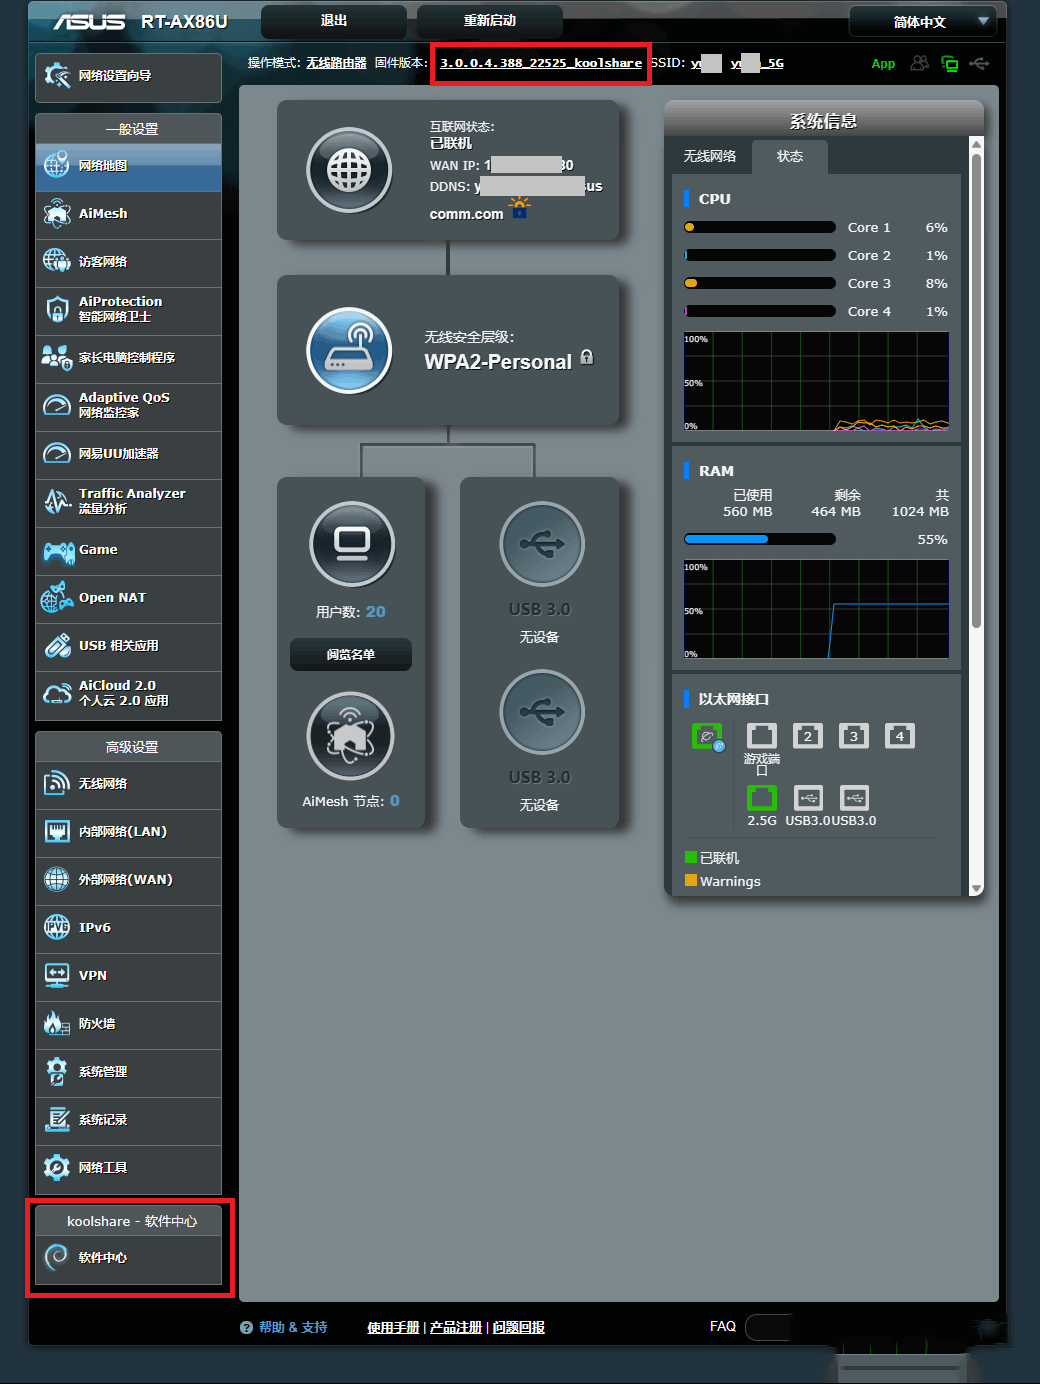Open the product registration link
1040x1384 pixels.
456,1328
